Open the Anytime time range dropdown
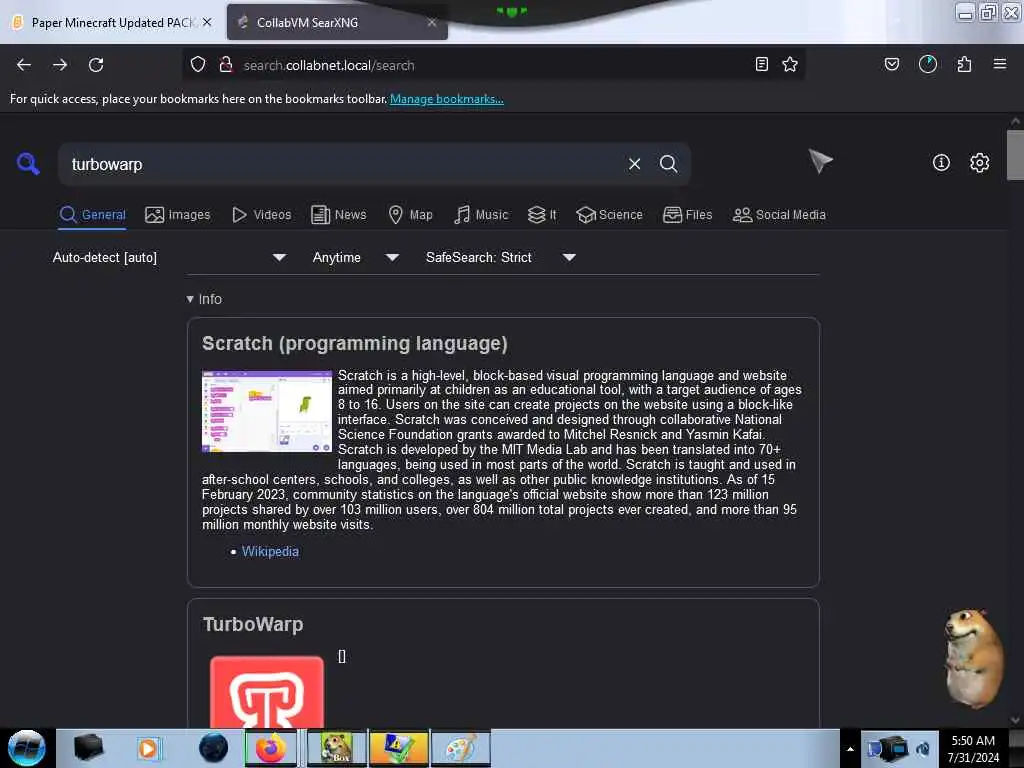Screen dimensions: 1024x768 coord(356,257)
